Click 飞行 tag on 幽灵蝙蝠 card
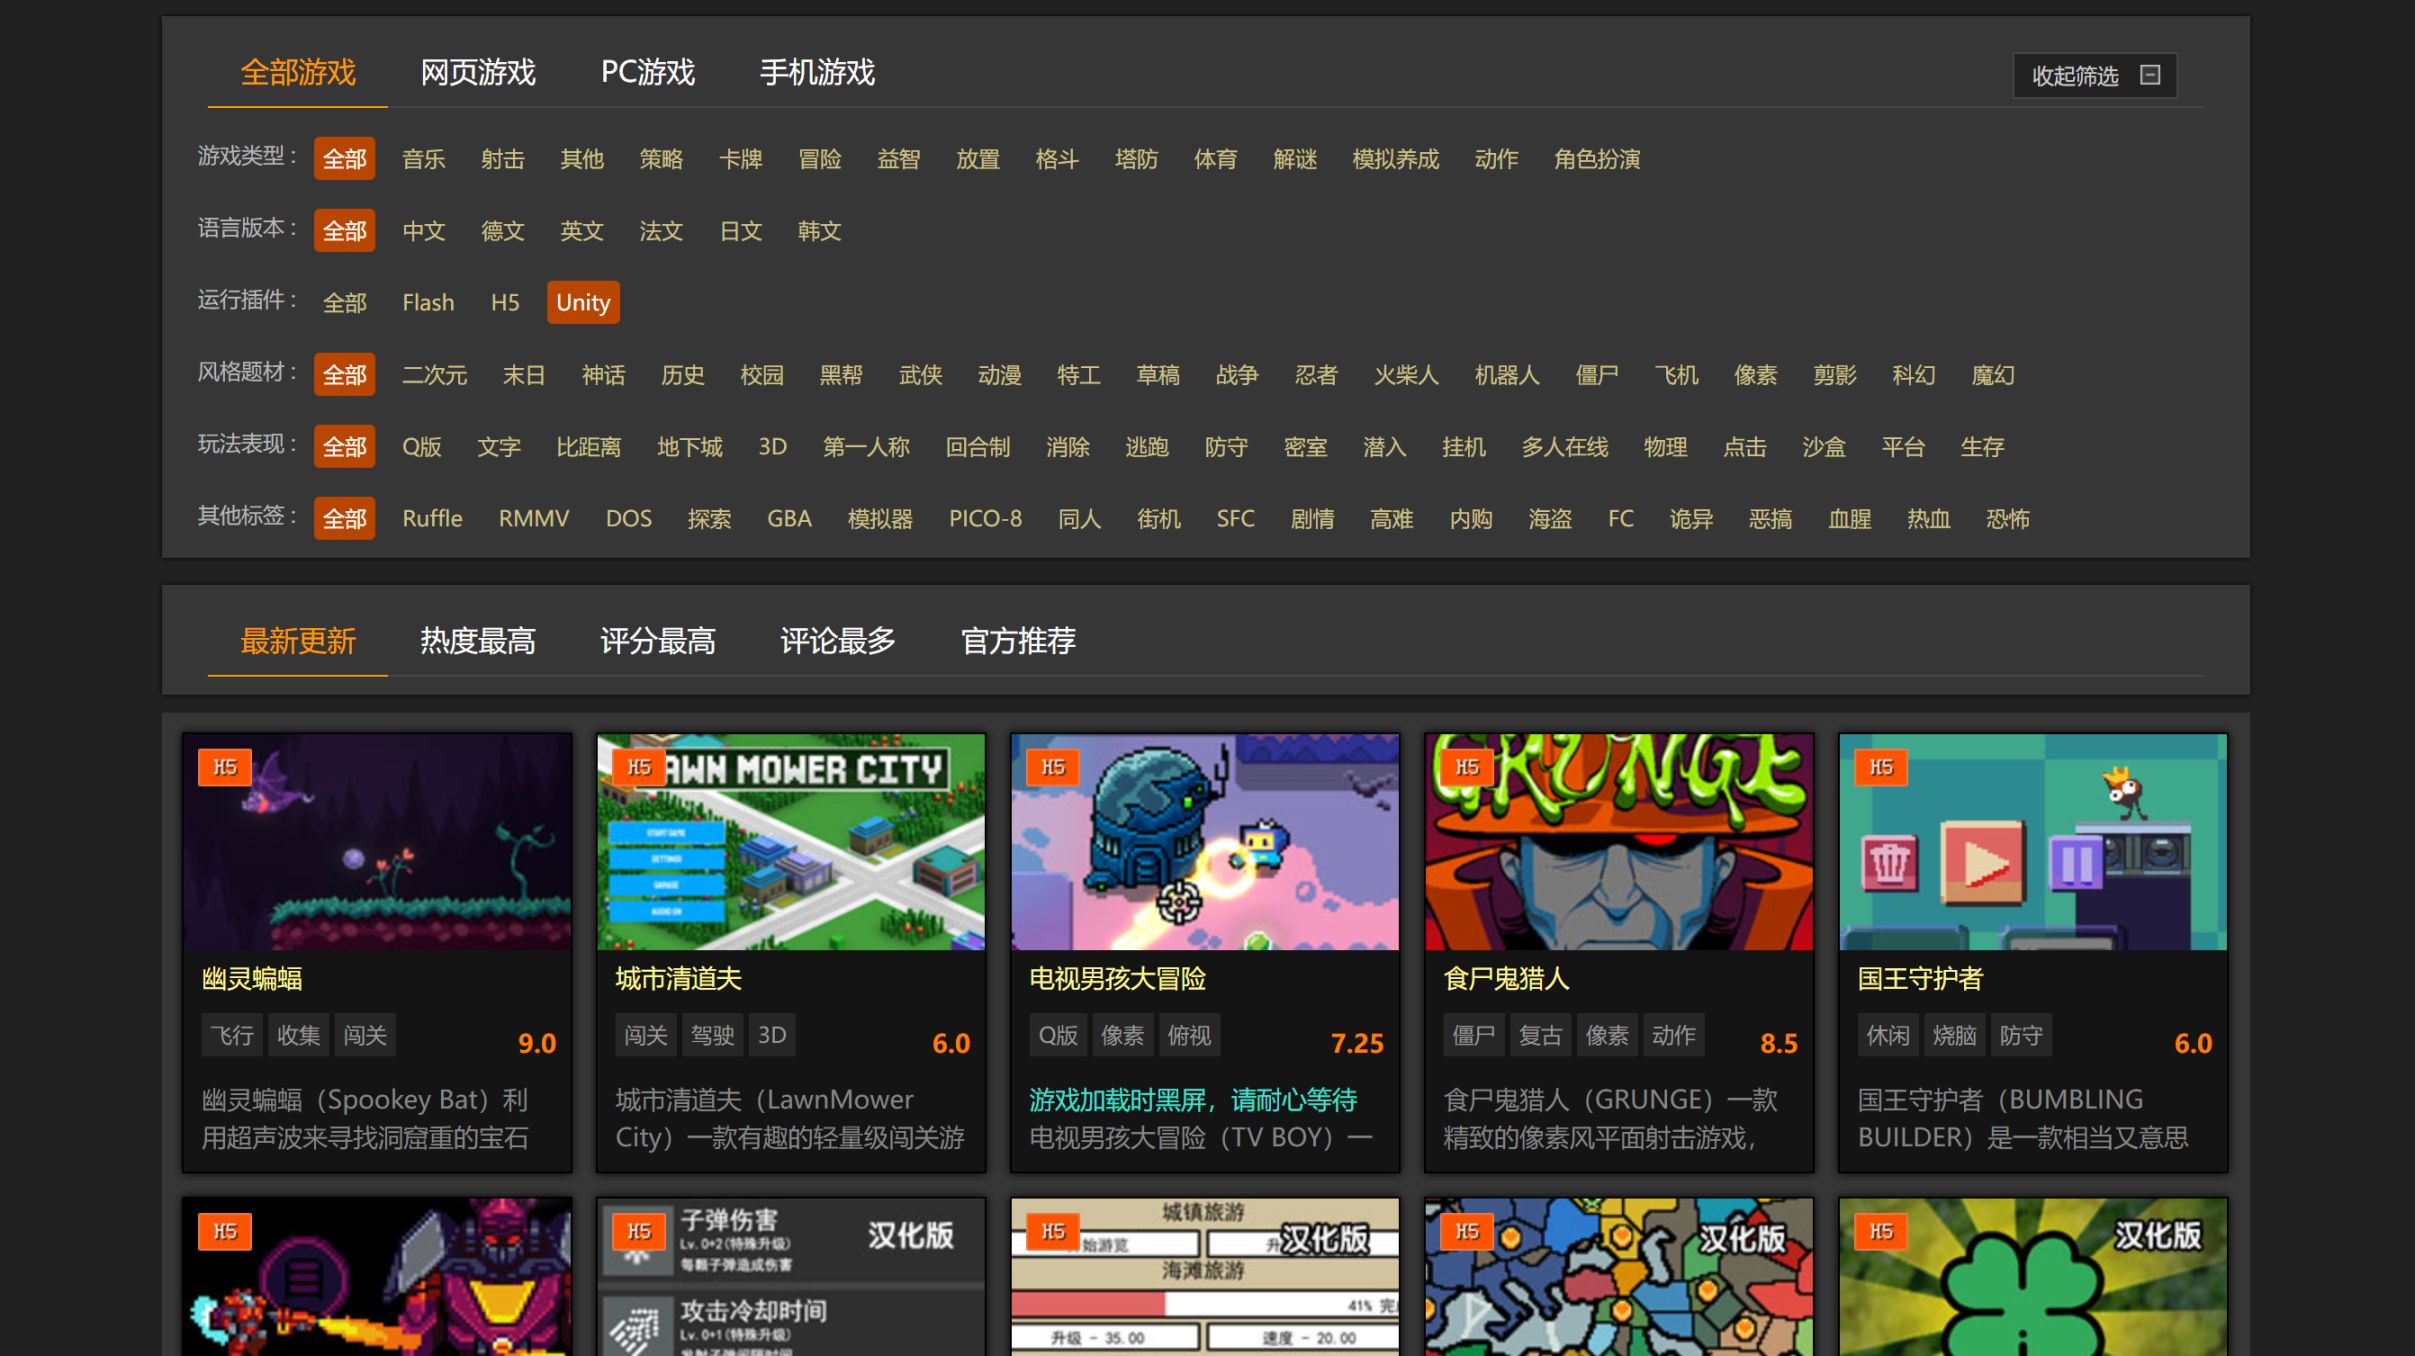The height and width of the screenshot is (1356, 2415). tap(232, 1035)
